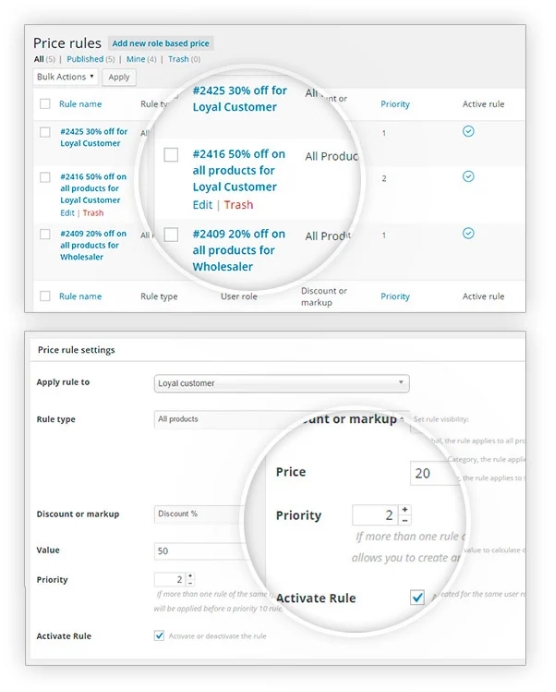Tick the footer select-all checkbox

pyautogui.click(x=45, y=296)
